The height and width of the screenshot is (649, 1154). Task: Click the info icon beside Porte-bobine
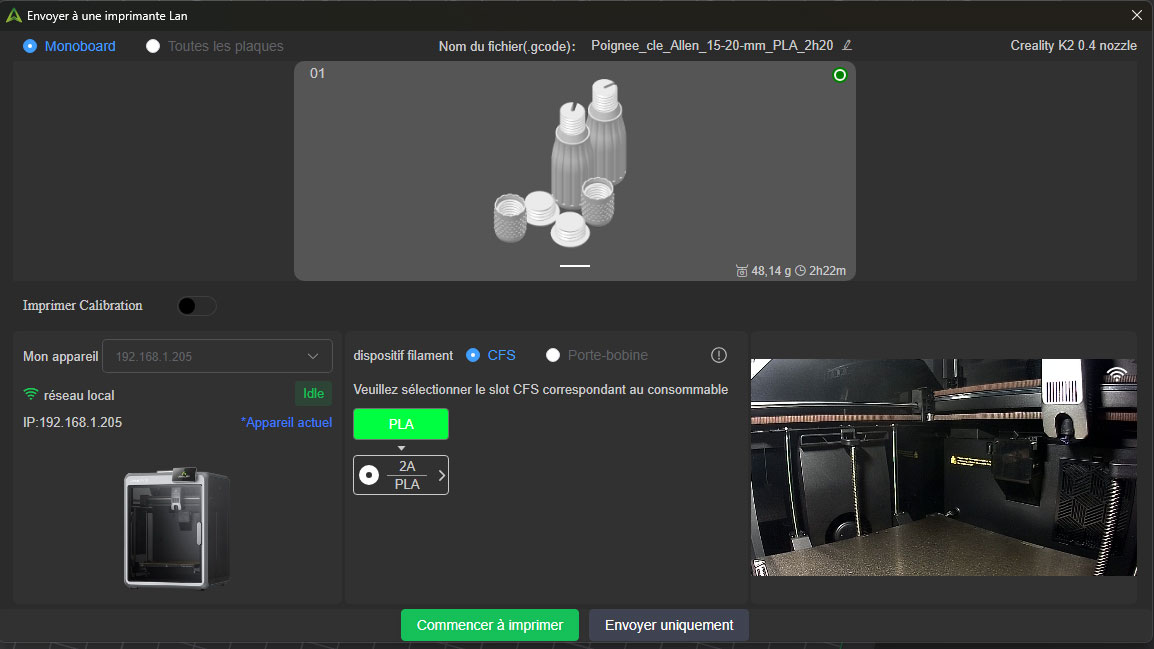[x=719, y=355]
